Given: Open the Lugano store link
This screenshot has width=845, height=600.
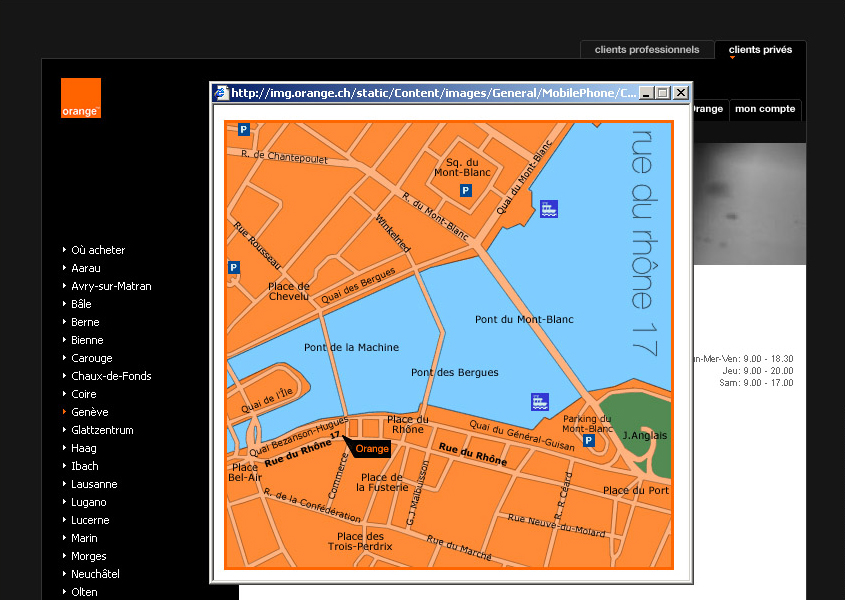Looking at the screenshot, I should point(88,502).
